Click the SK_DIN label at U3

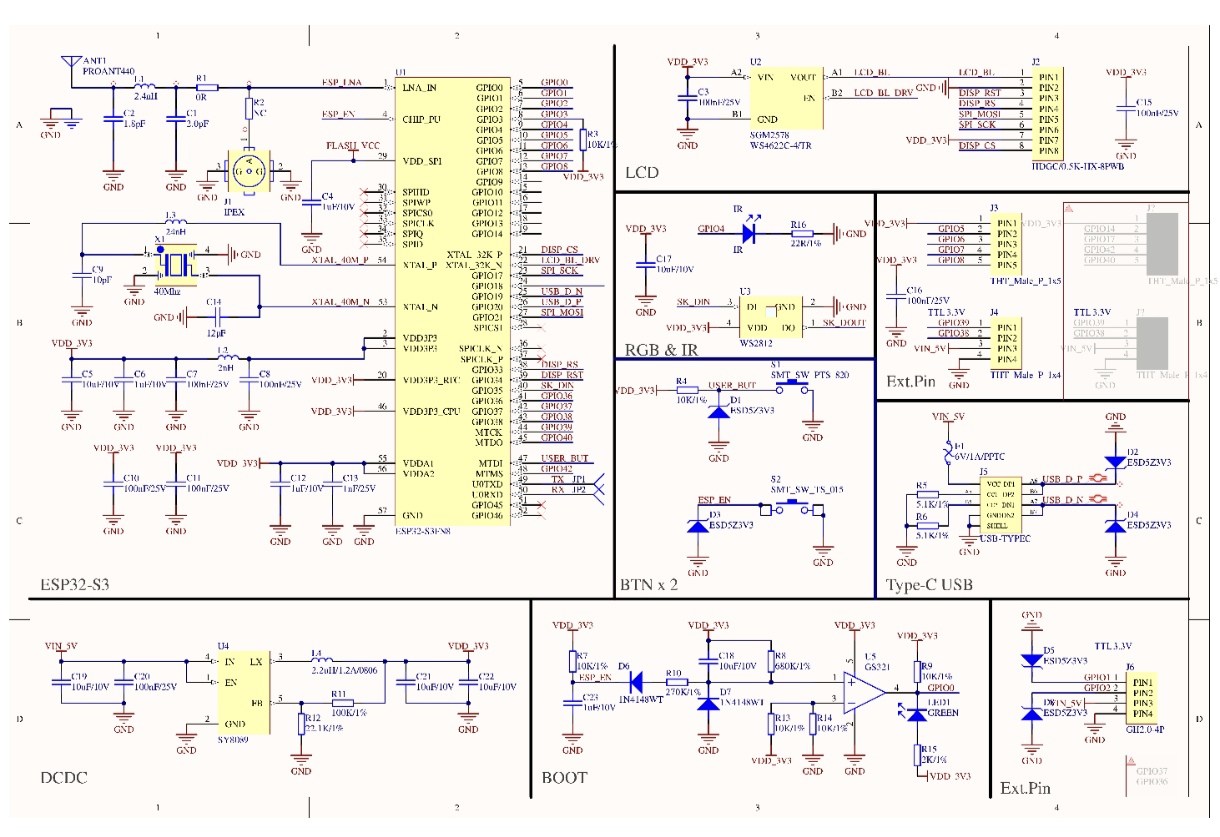tap(693, 301)
